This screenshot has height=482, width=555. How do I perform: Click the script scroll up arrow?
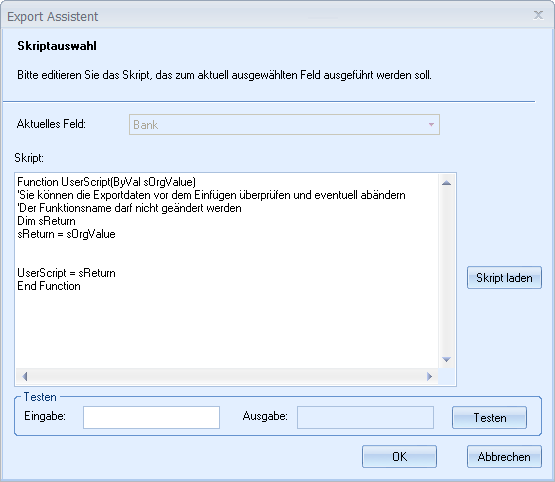pos(447,183)
